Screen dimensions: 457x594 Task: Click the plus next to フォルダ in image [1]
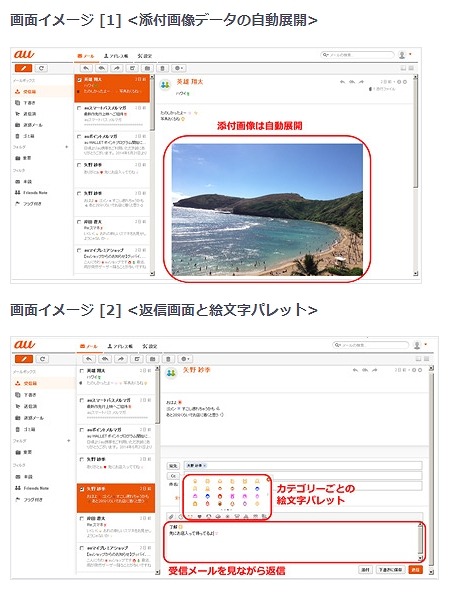67,147
